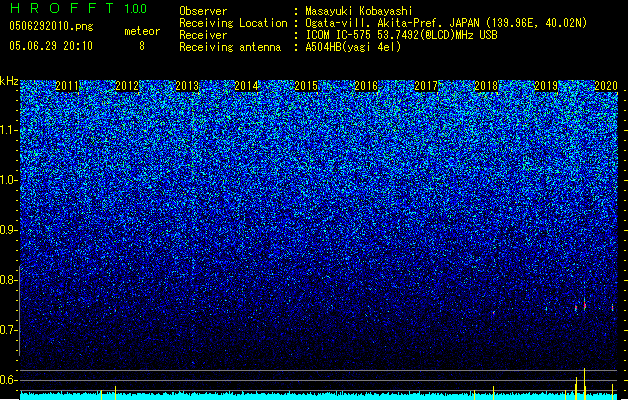Viewport: 629px width, 400px height.
Task: Click the ICOM IC-575 53.7492 MHz USB text
Action: coord(401,35)
